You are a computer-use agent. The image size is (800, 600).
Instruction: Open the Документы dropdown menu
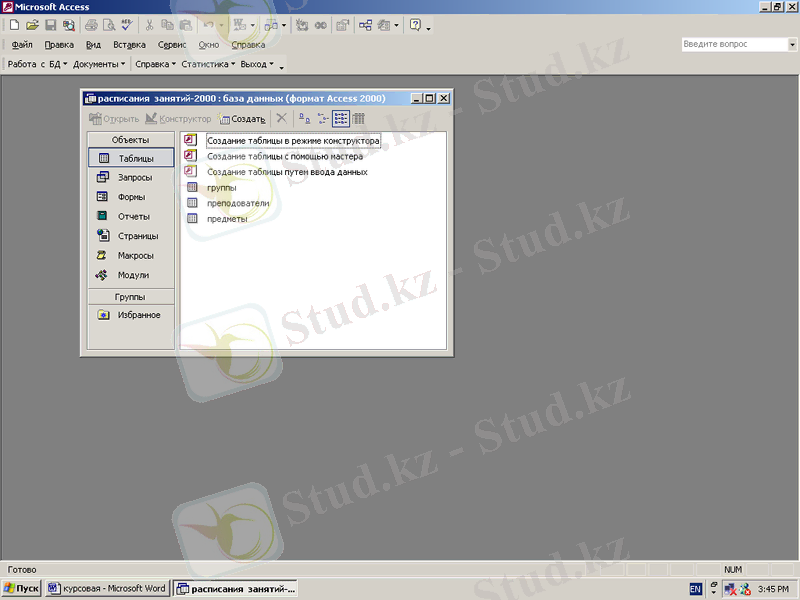[98, 64]
